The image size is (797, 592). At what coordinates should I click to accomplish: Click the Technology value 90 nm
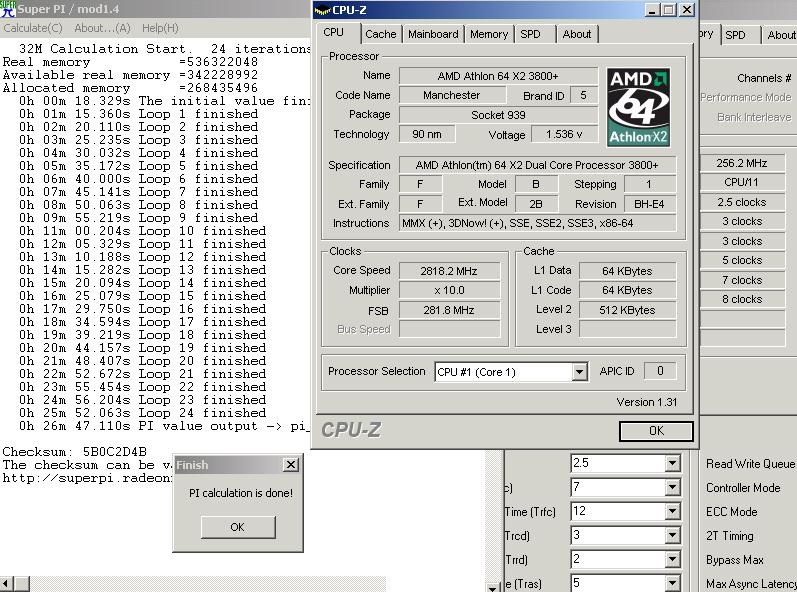coord(427,134)
